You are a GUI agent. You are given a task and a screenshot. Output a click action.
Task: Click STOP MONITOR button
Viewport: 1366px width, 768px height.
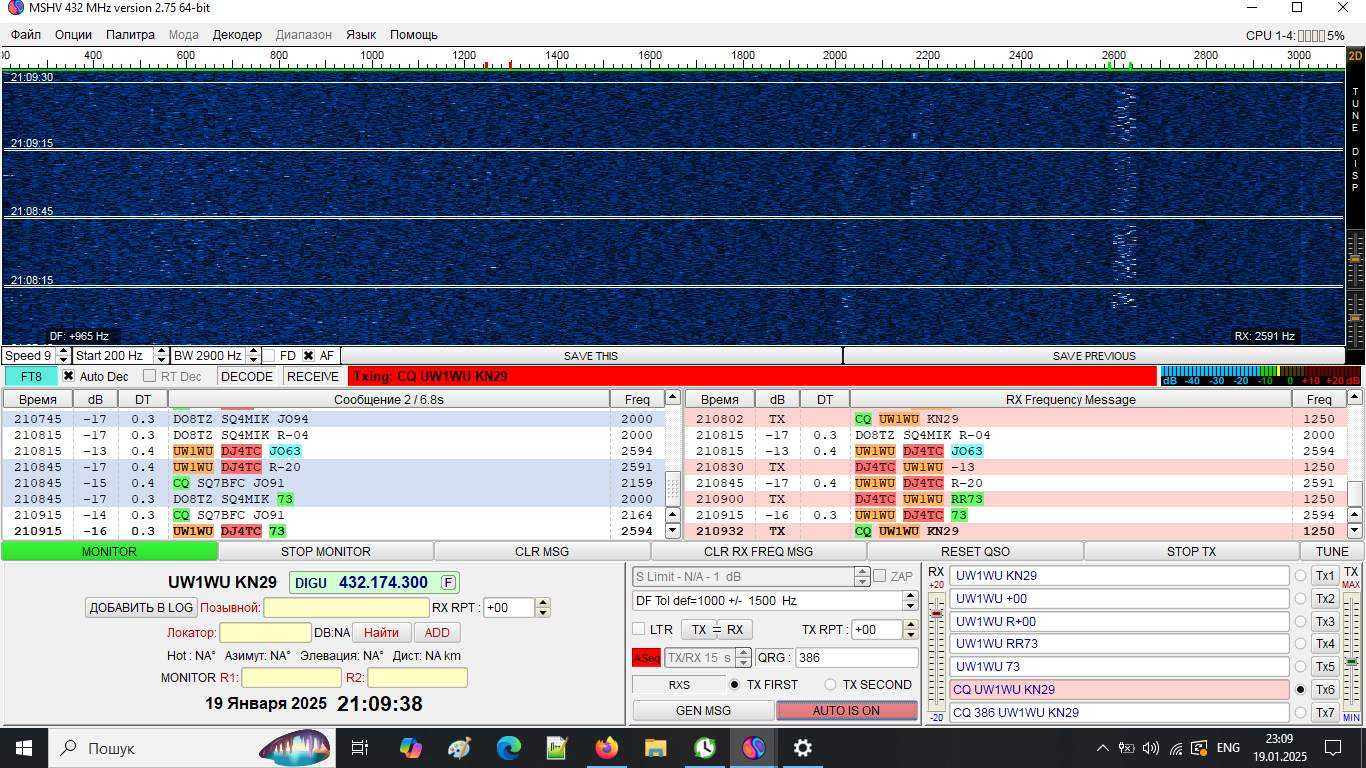(x=326, y=551)
